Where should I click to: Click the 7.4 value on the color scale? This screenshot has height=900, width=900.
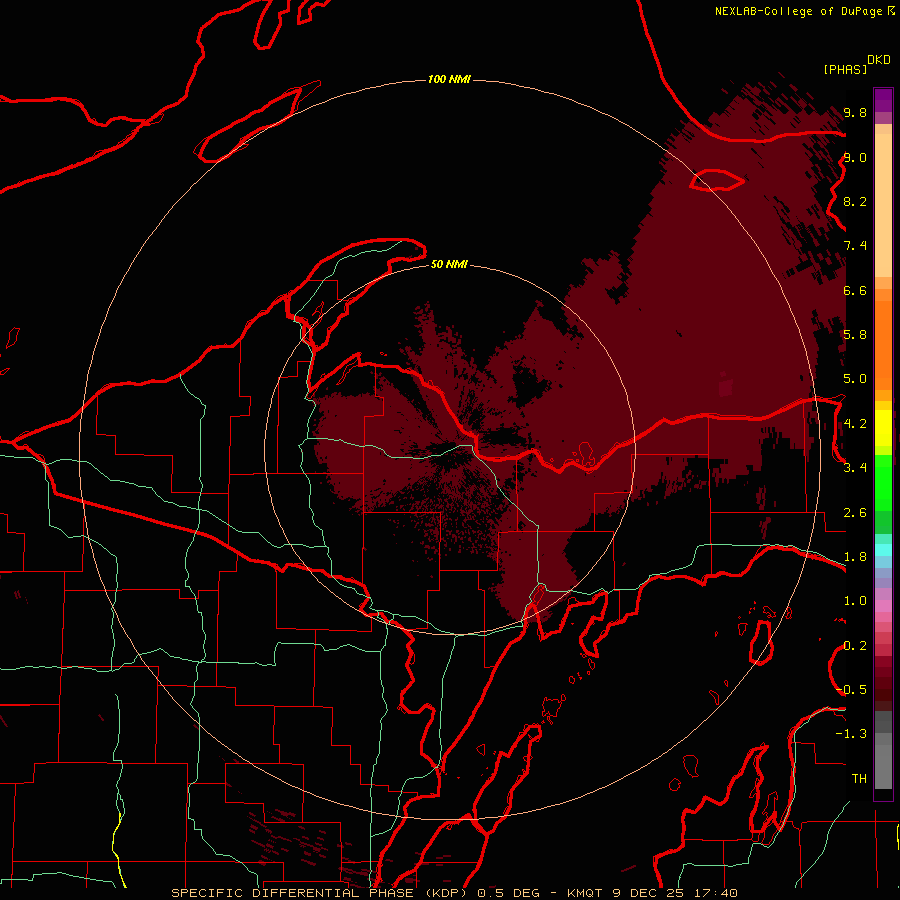(855, 246)
